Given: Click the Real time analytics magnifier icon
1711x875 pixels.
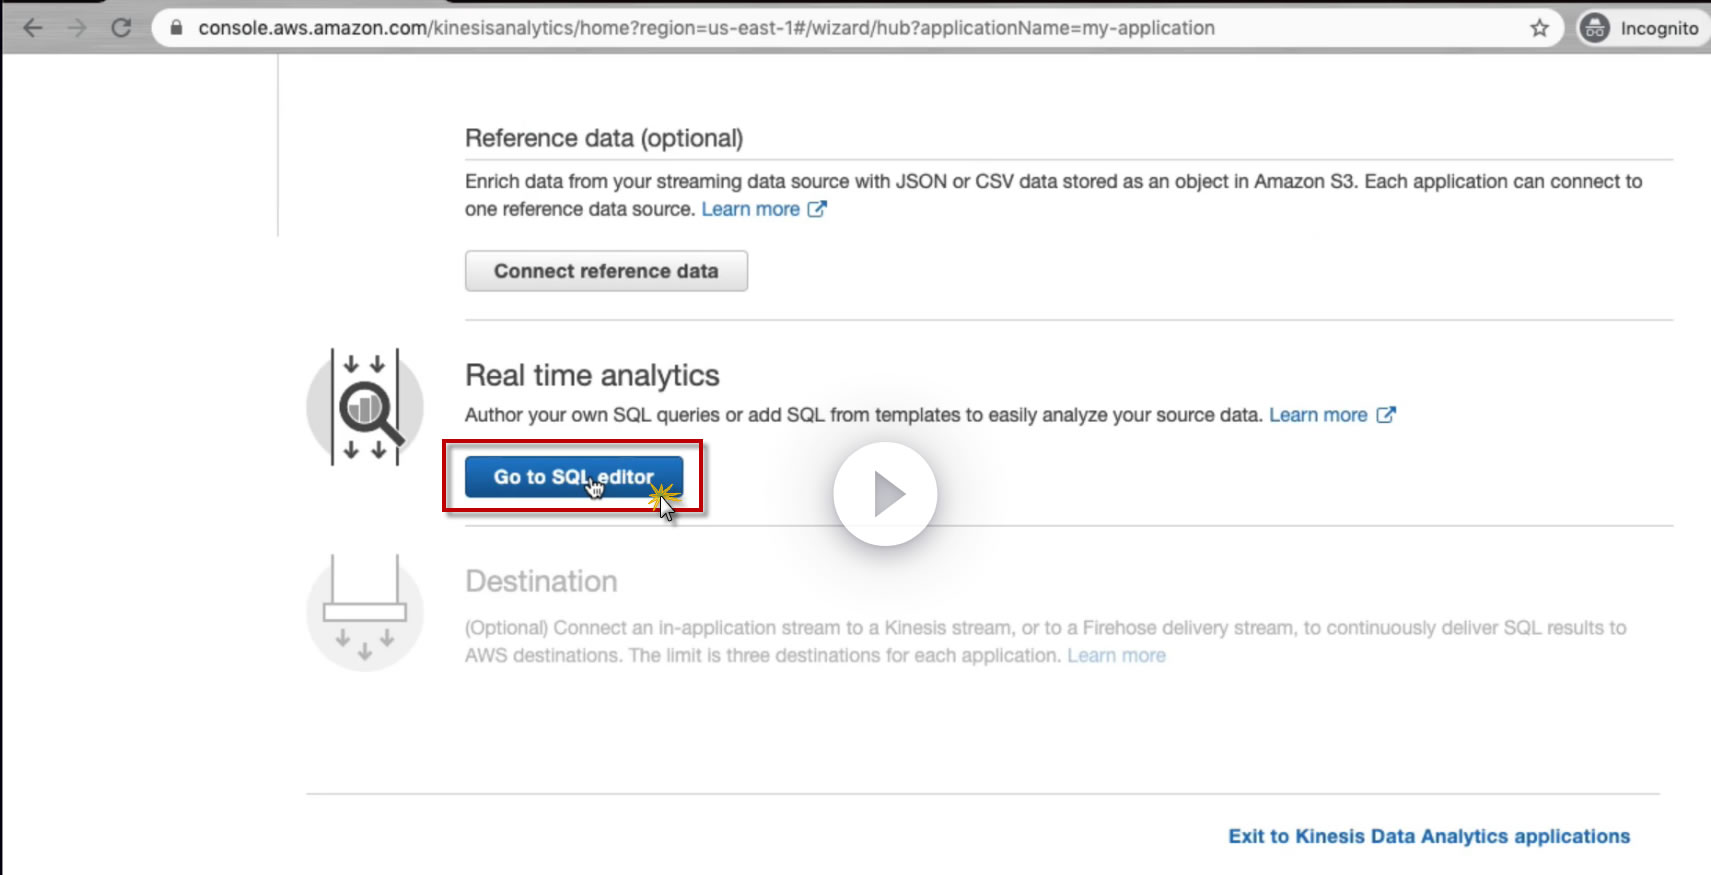Looking at the screenshot, I should pyautogui.click(x=366, y=407).
